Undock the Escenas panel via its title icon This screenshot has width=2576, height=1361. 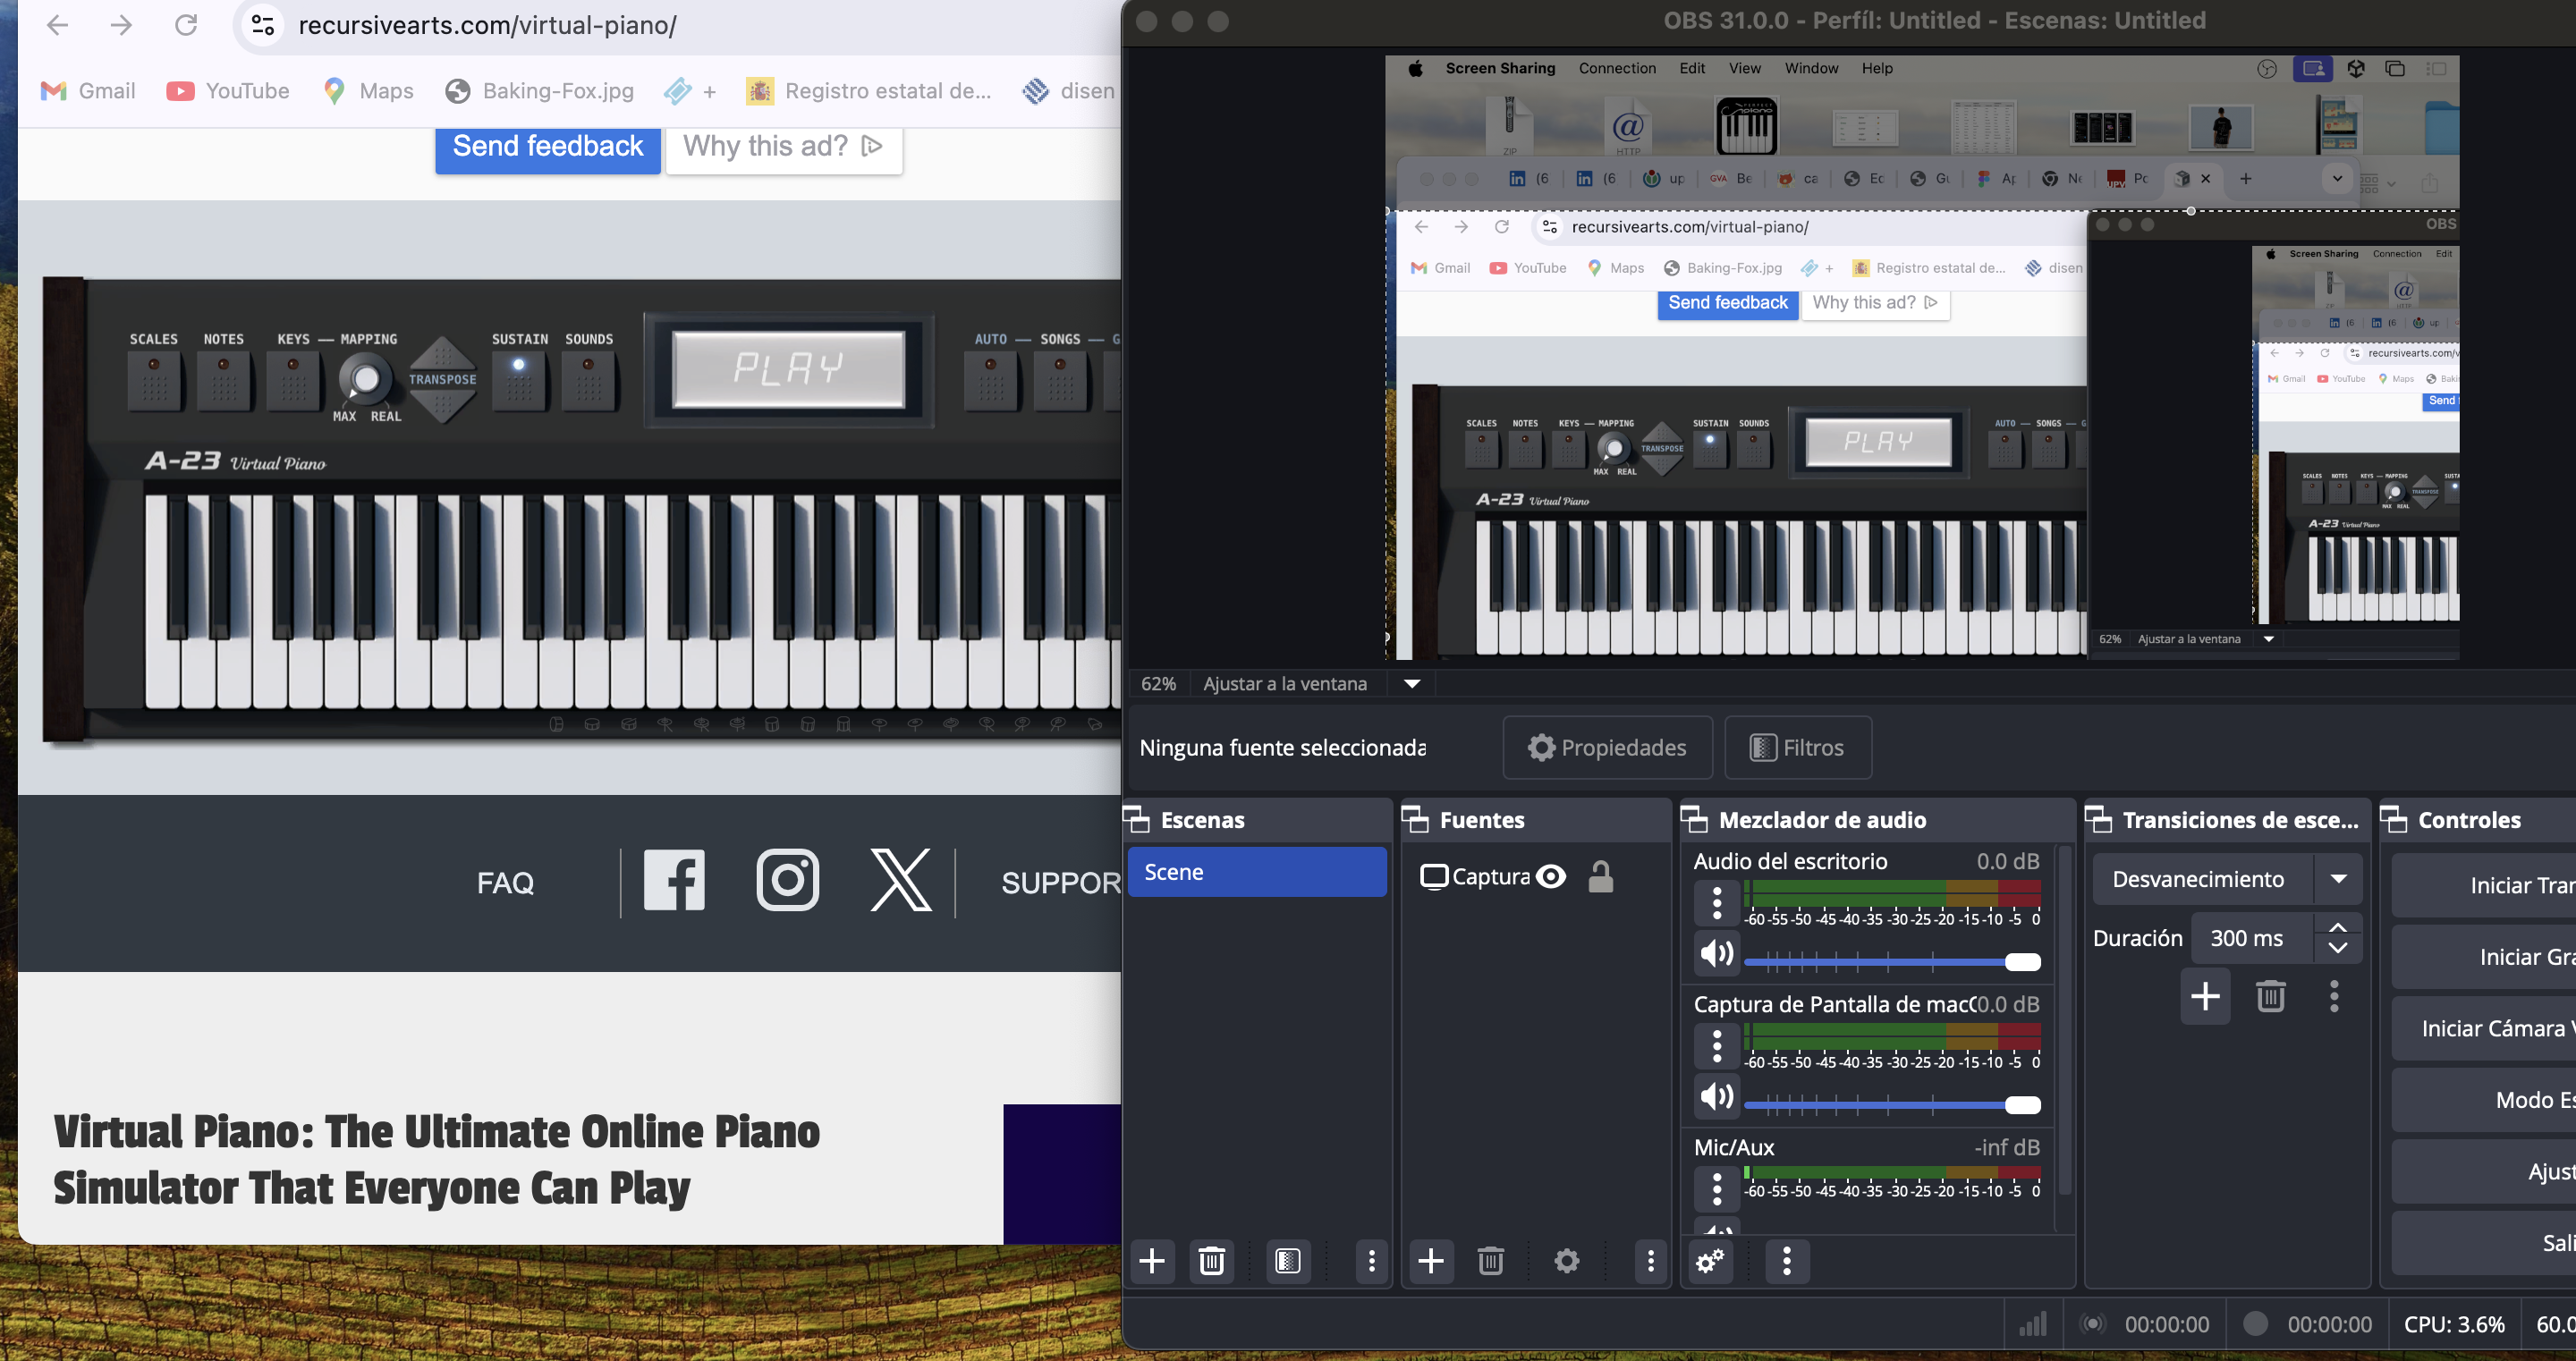coord(1137,820)
